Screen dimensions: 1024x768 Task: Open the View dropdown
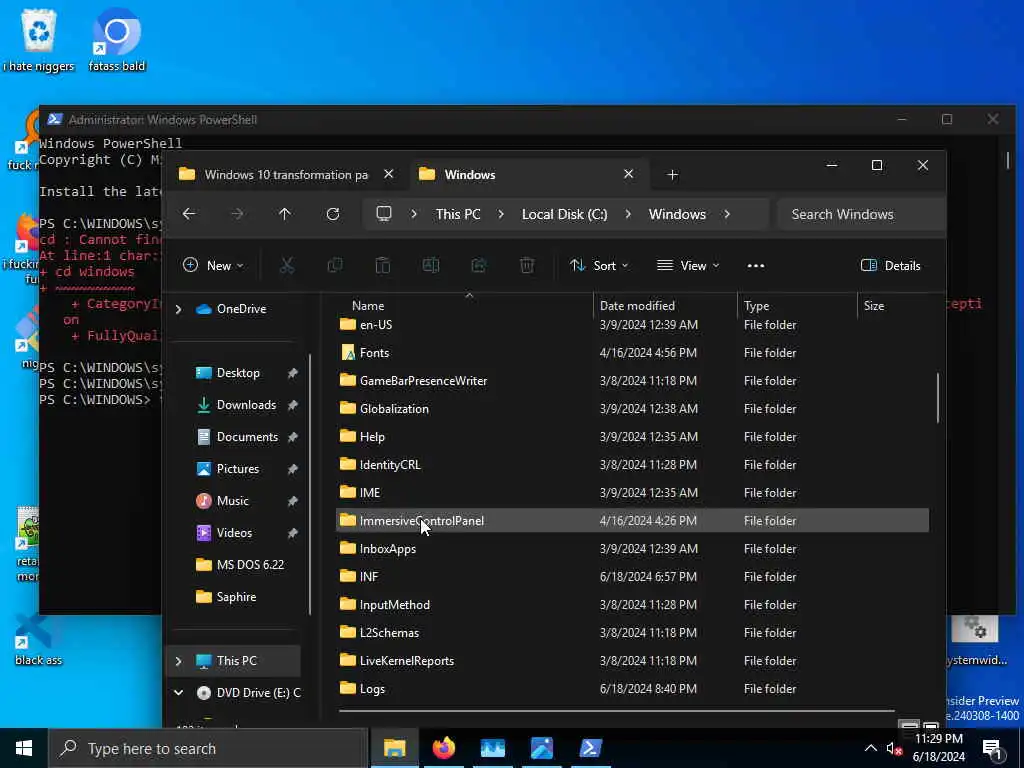coord(688,265)
